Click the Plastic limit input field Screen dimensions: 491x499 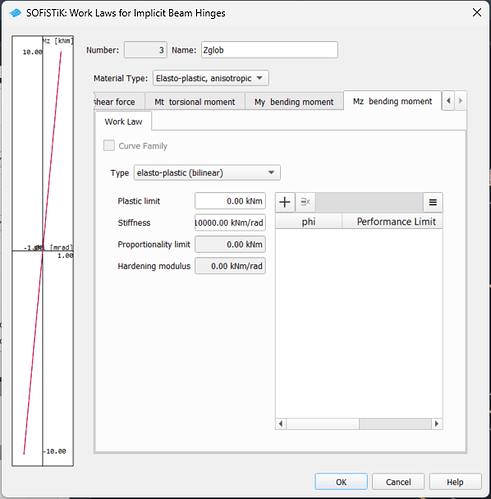click(x=230, y=201)
